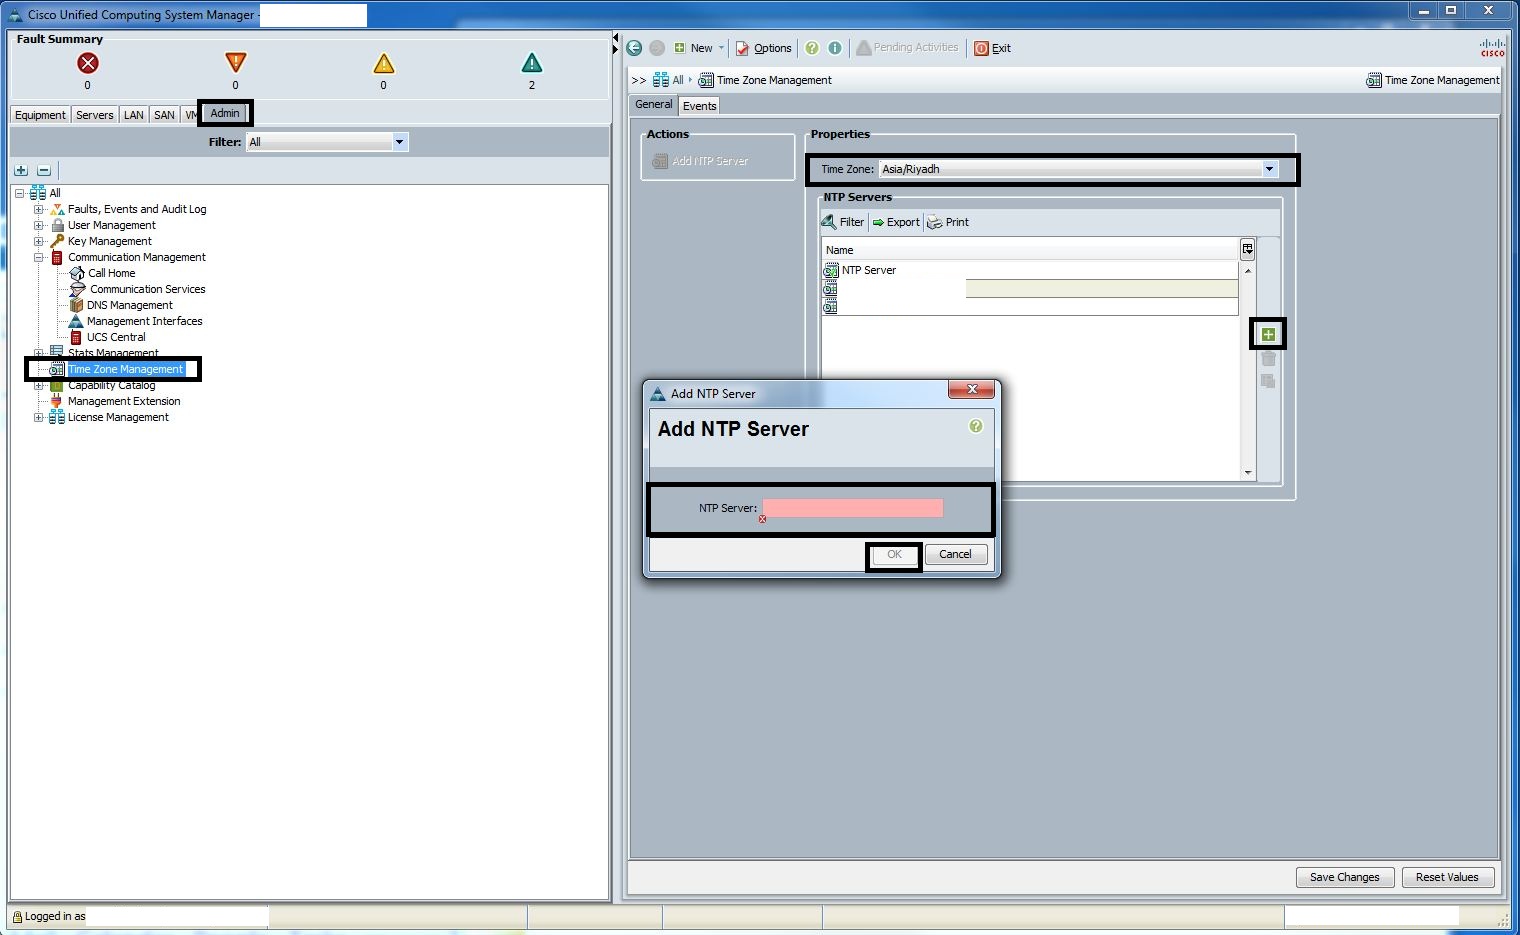Screen dimensions: 1520x935
Task: Switch to the Events tab
Action: coord(699,106)
